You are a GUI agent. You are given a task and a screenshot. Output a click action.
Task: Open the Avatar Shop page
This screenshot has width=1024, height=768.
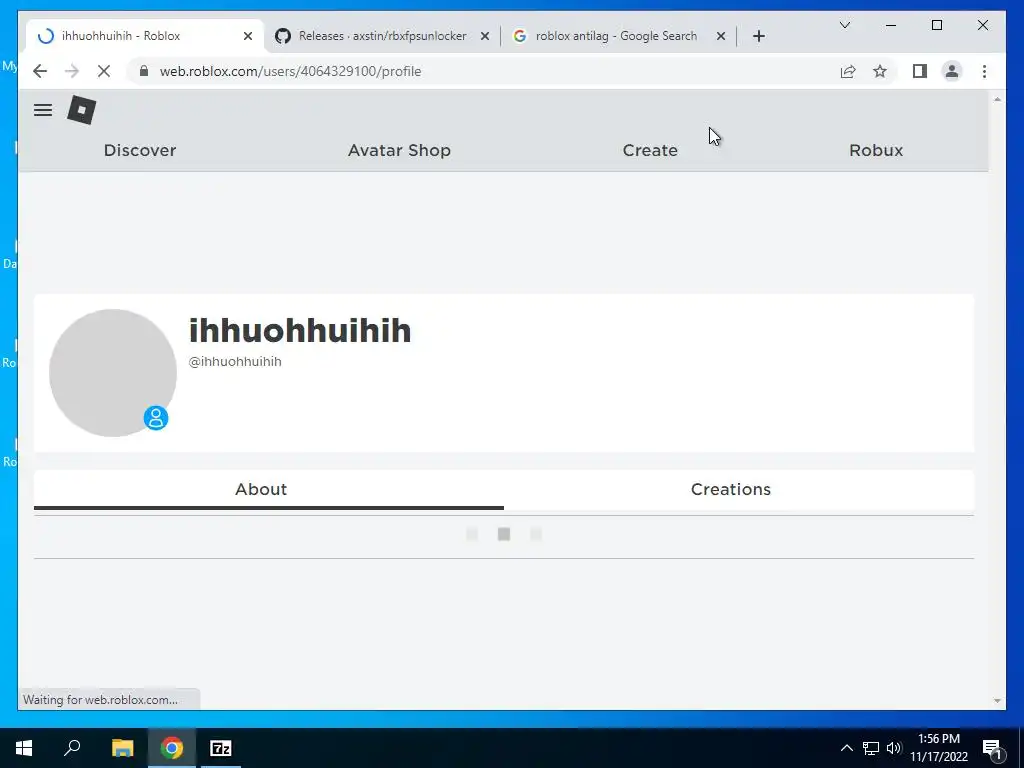[399, 150]
